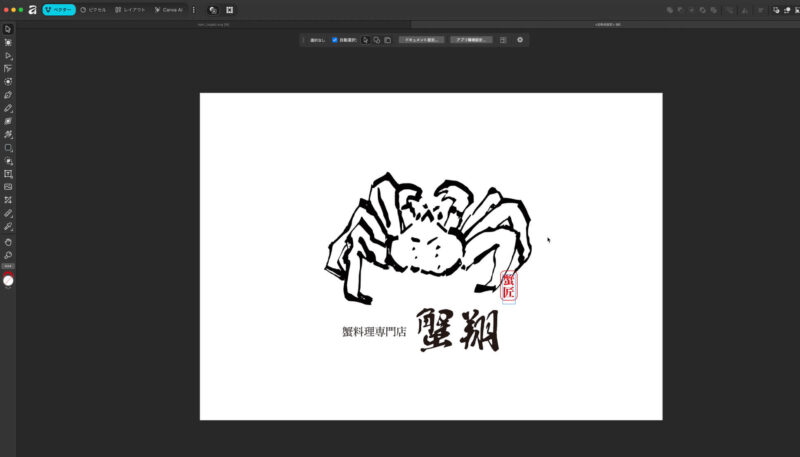The image size is (800, 457).
Task: Click the square frame icon beside persona tabs
Action: coord(230,10)
